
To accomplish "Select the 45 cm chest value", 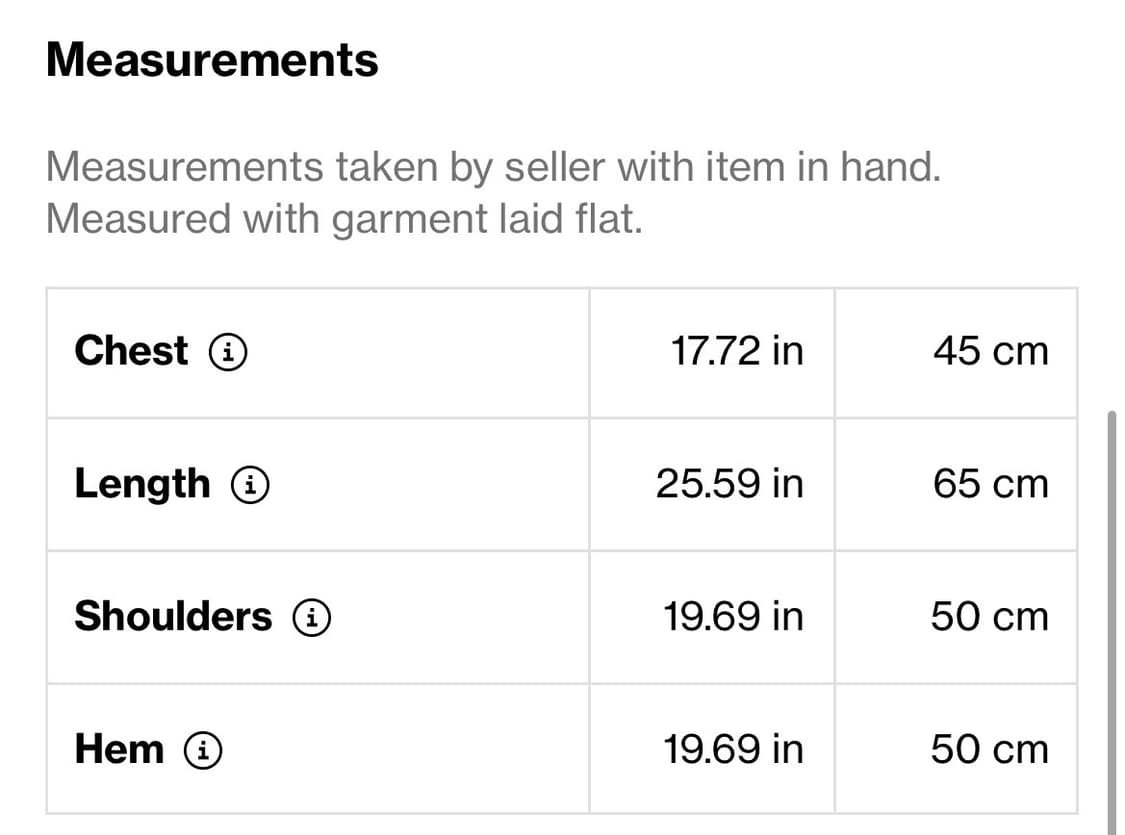I will tap(990, 351).
